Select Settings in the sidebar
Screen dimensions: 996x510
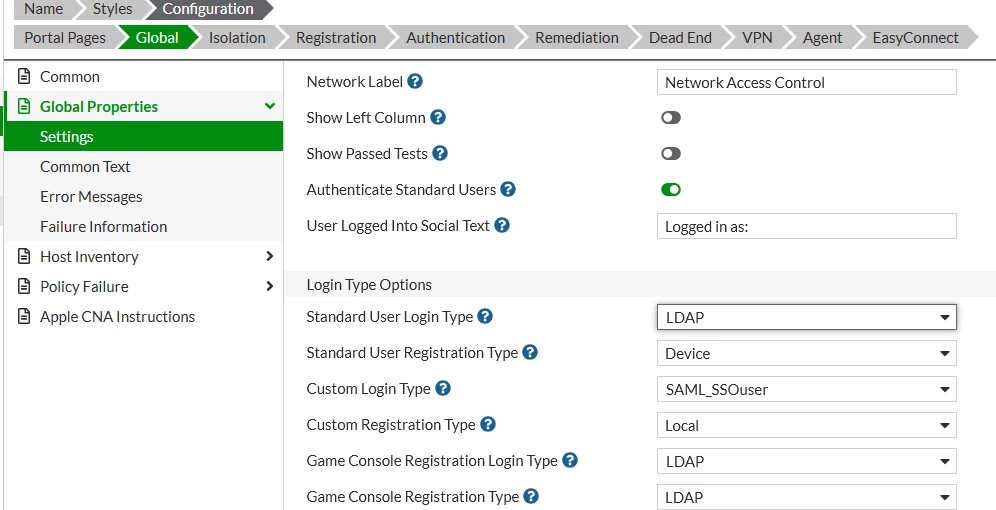click(x=144, y=137)
